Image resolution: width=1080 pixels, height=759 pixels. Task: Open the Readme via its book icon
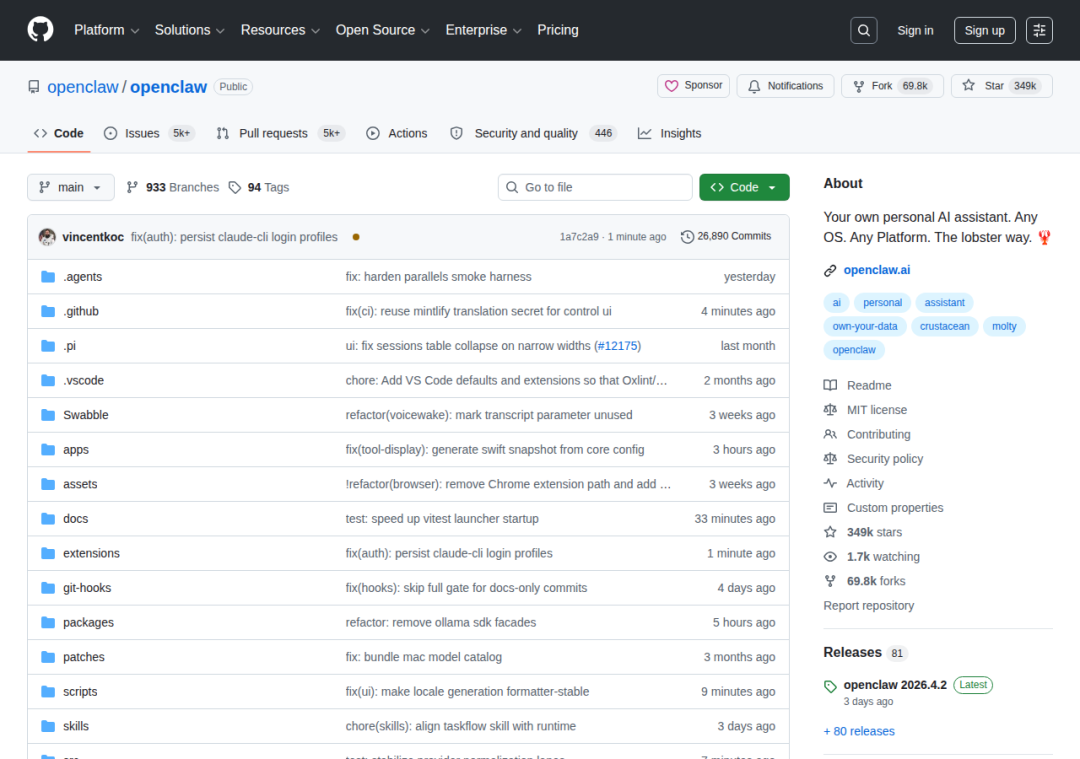tap(831, 385)
